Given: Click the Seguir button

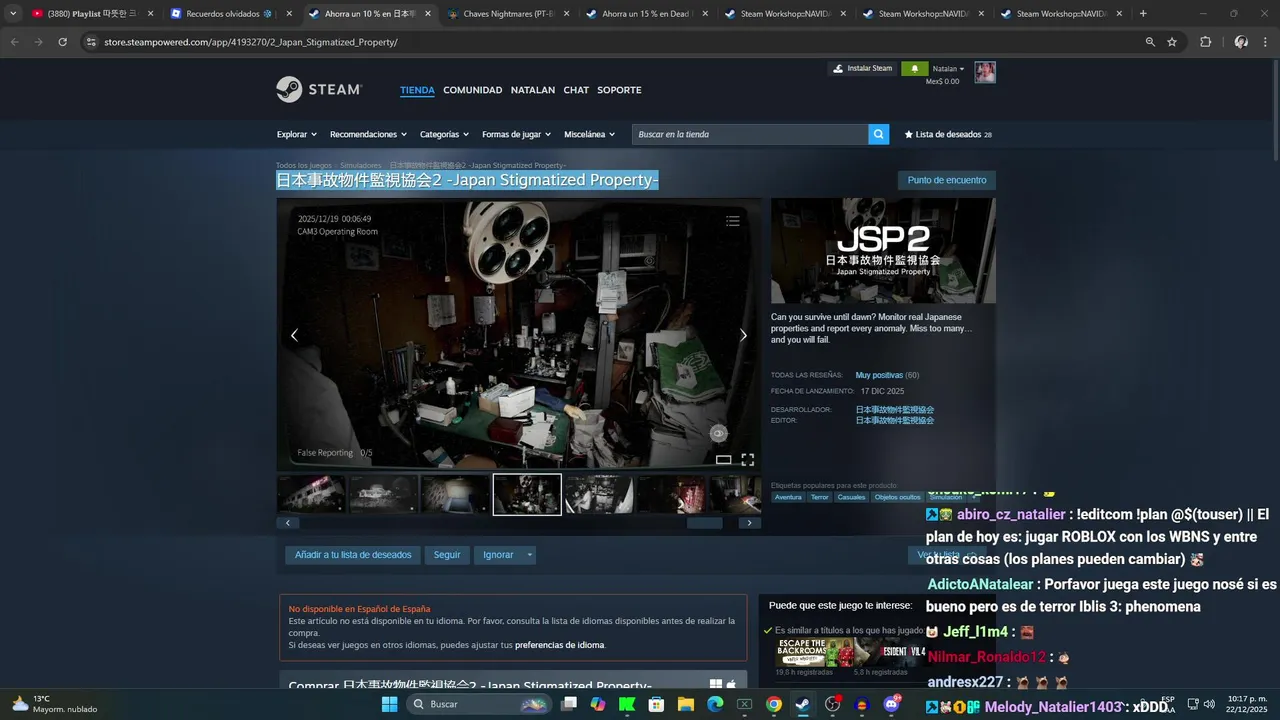Looking at the screenshot, I should (447, 555).
